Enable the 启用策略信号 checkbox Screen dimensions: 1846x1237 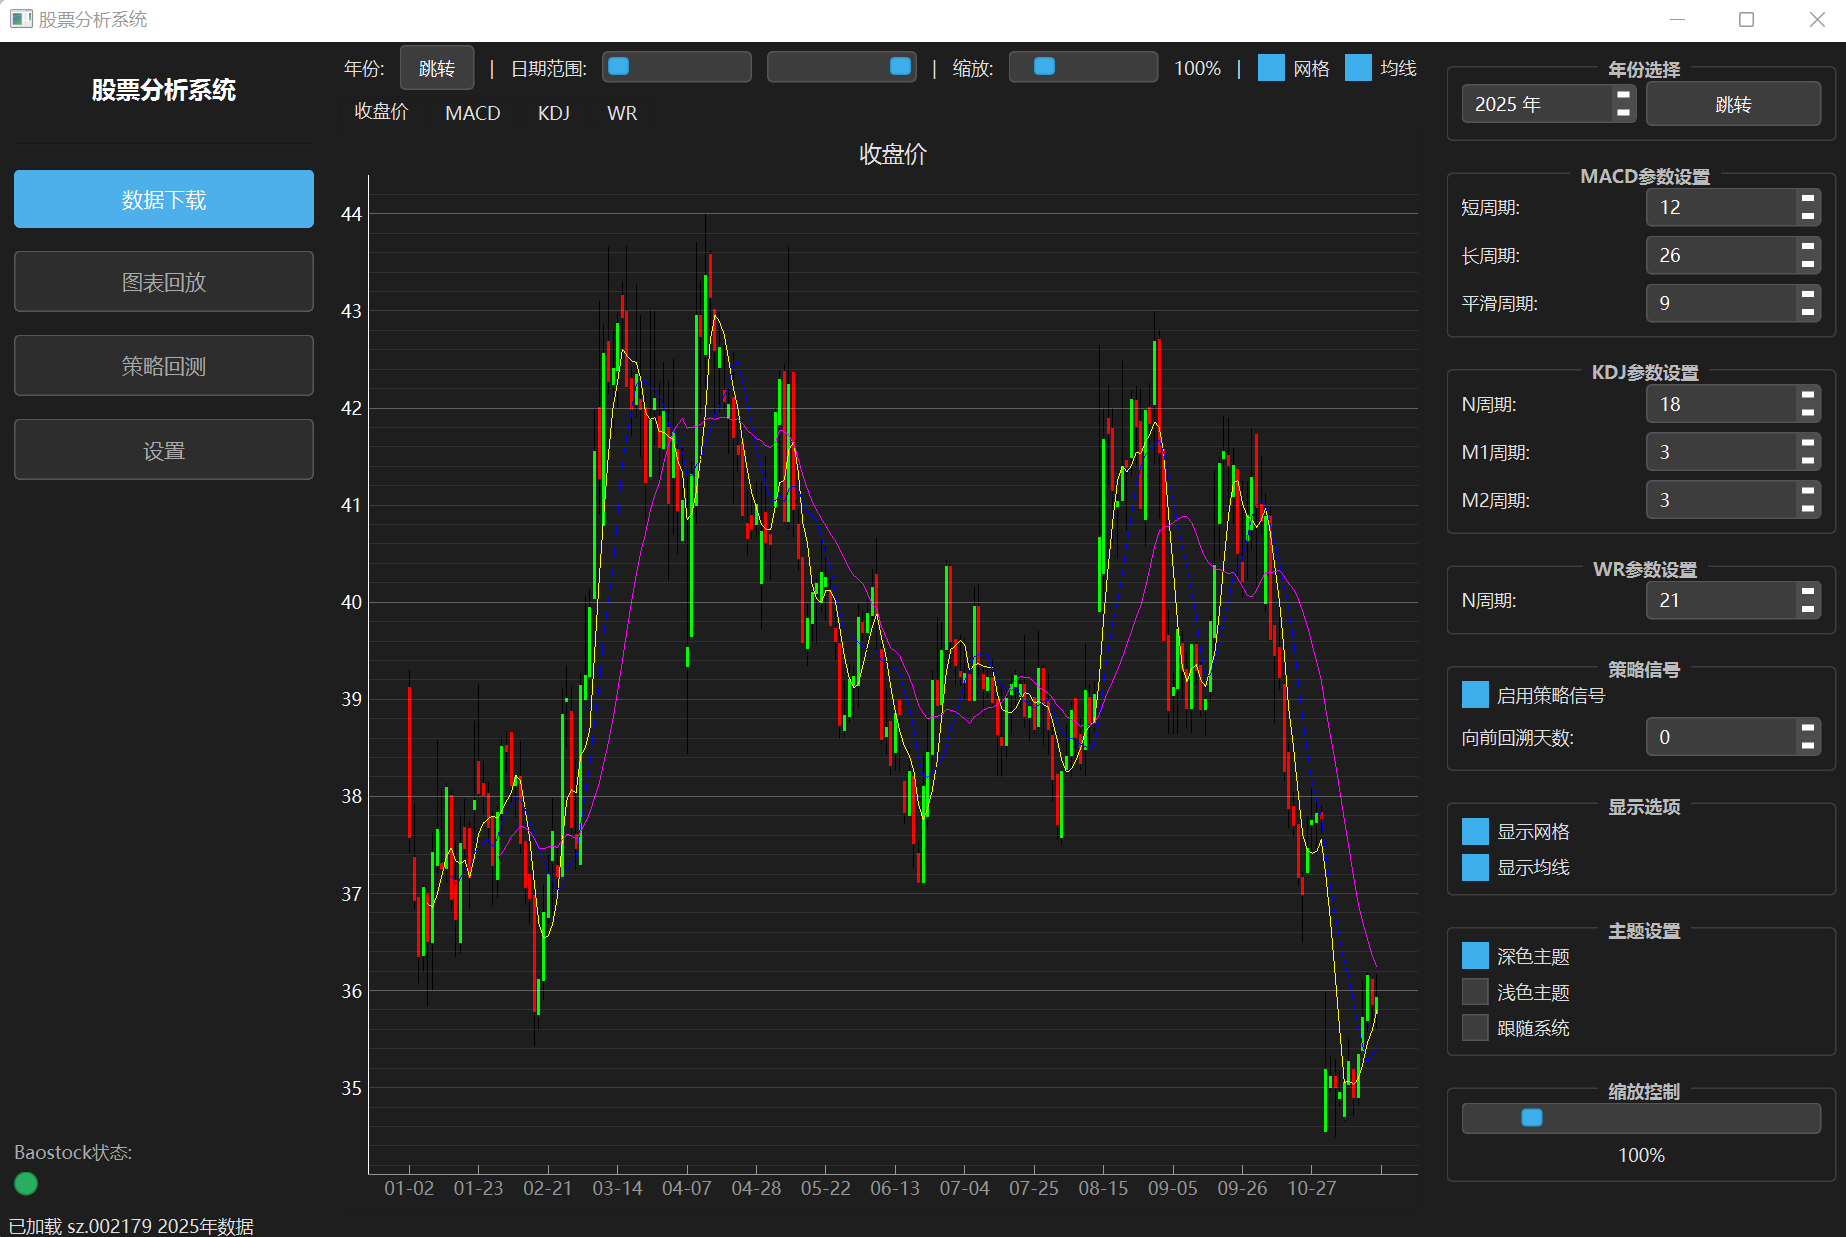click(1475, 695)
